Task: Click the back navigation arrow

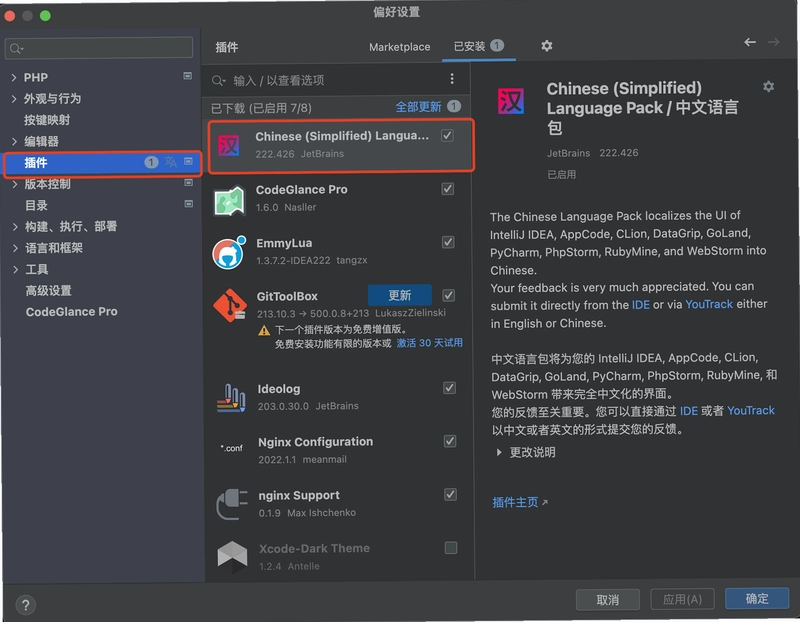Action: [x=749, y=42]
